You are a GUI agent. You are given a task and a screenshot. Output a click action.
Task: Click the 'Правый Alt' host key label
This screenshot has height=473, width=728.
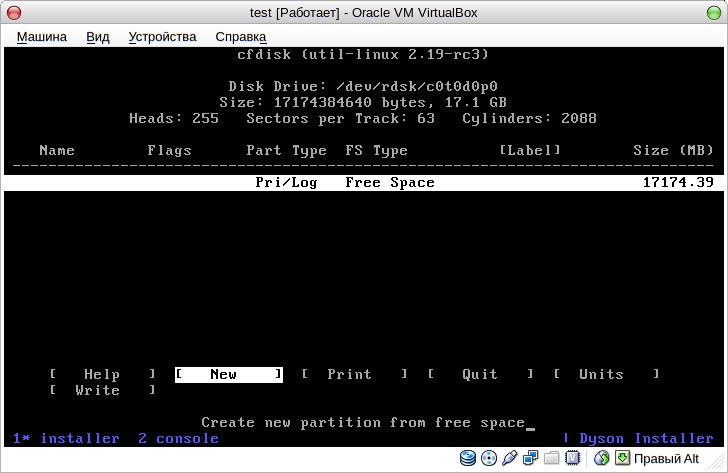click(x=666, y=459)
